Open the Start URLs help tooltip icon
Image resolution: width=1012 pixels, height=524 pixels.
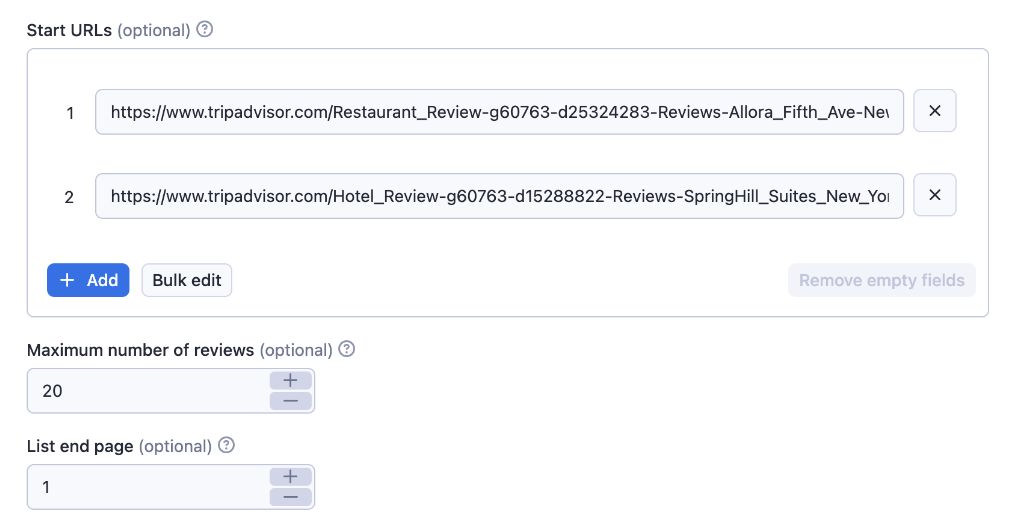[205, 30]
